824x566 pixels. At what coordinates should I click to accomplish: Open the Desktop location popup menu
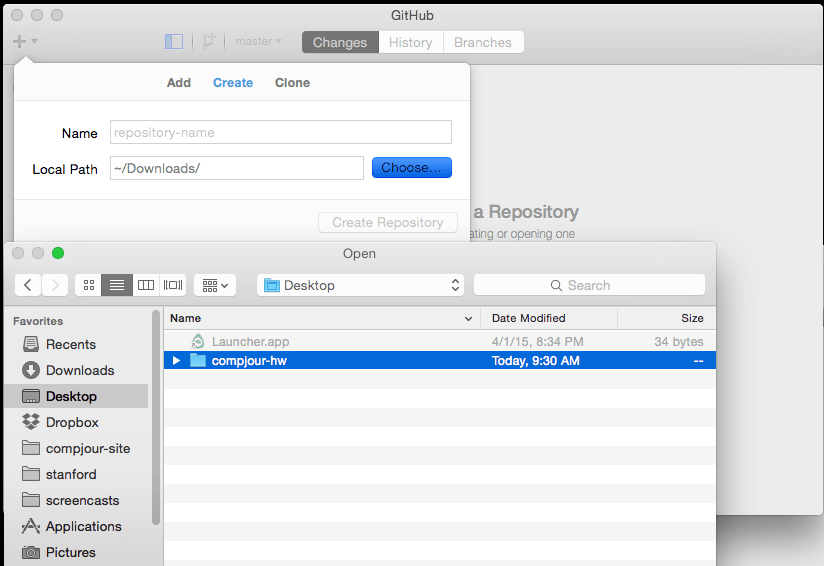[x=360, y=285]
